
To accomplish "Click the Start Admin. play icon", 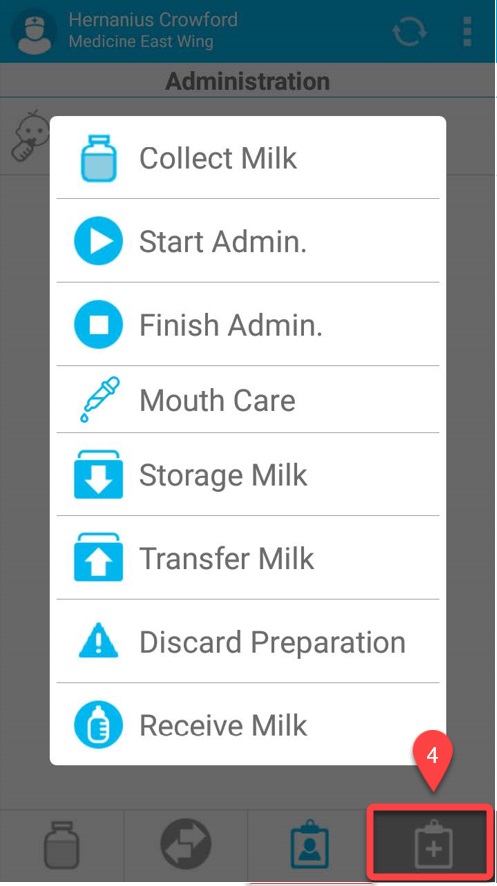I will tap(98, 241).
